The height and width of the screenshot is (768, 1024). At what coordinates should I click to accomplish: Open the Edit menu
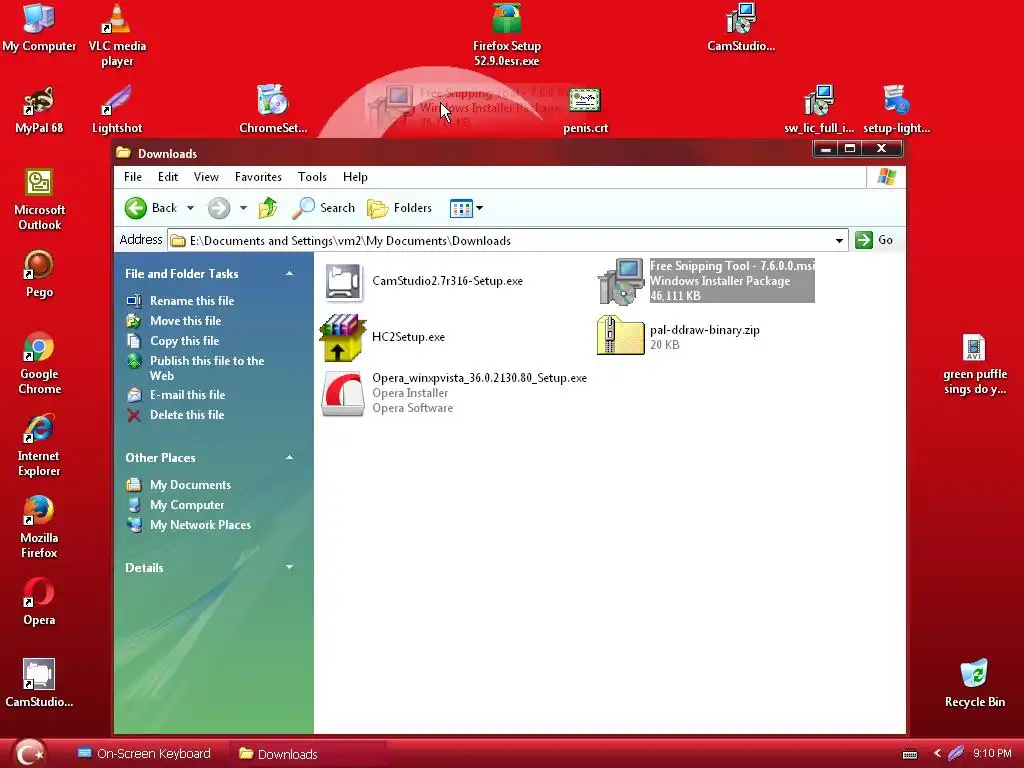click(x=168, y=177)
